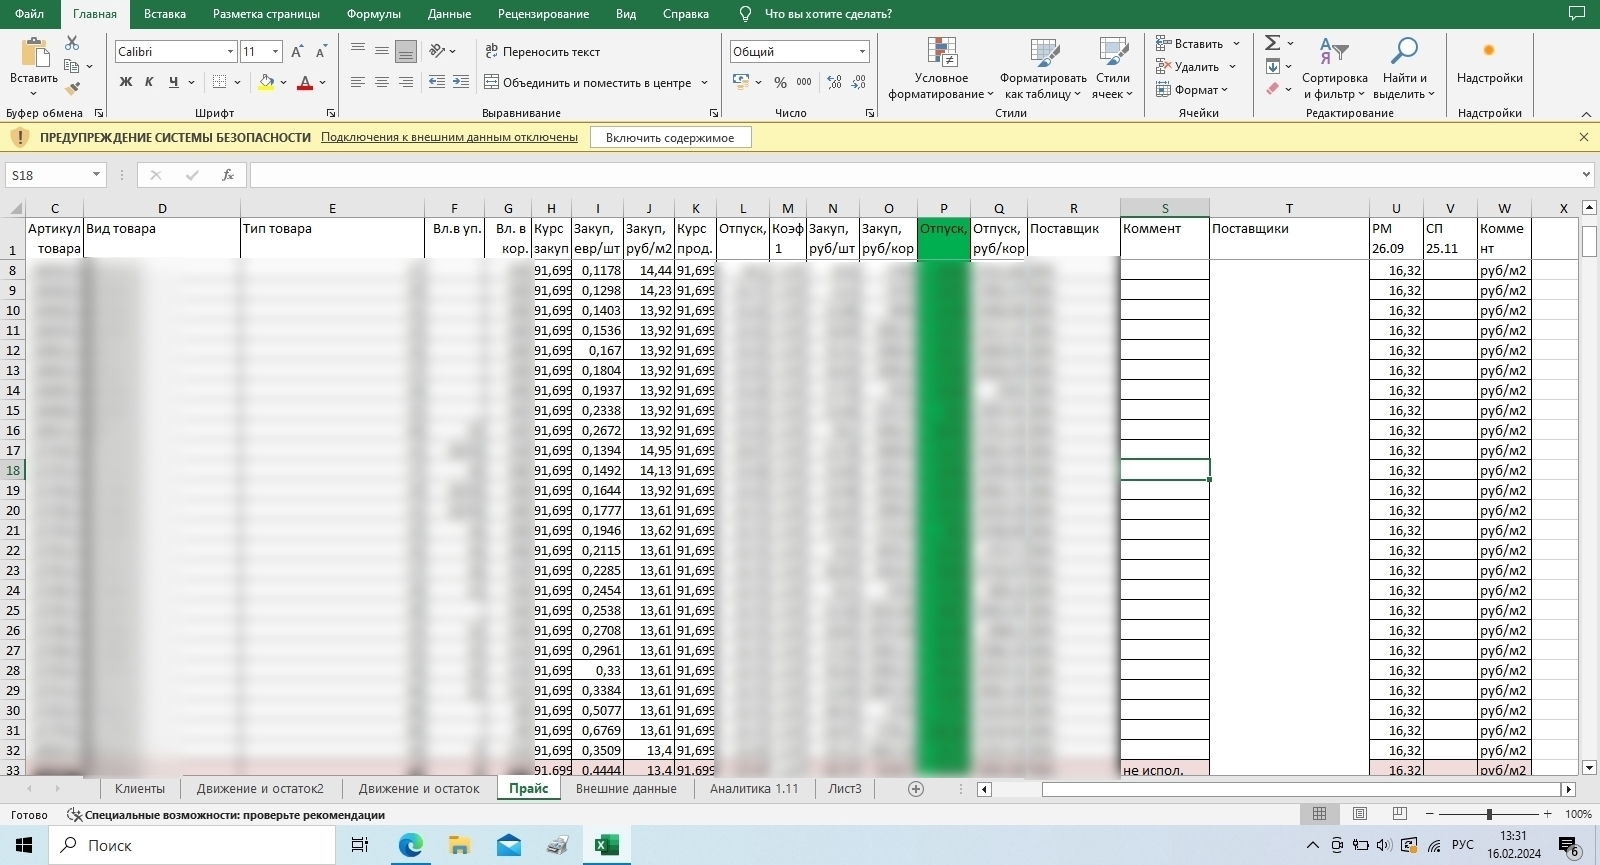Increase font size with the larger A icon
This screenshot has width=1600, height=865.
coord(298,52)
